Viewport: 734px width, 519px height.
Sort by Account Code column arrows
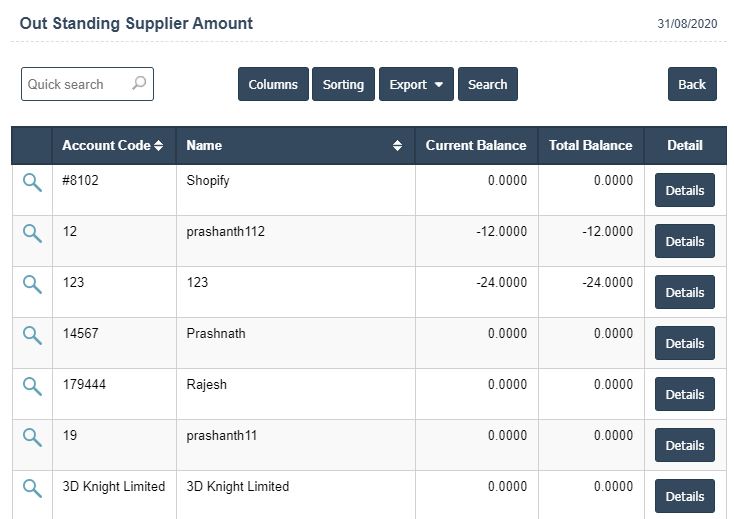tap(158, 146)
